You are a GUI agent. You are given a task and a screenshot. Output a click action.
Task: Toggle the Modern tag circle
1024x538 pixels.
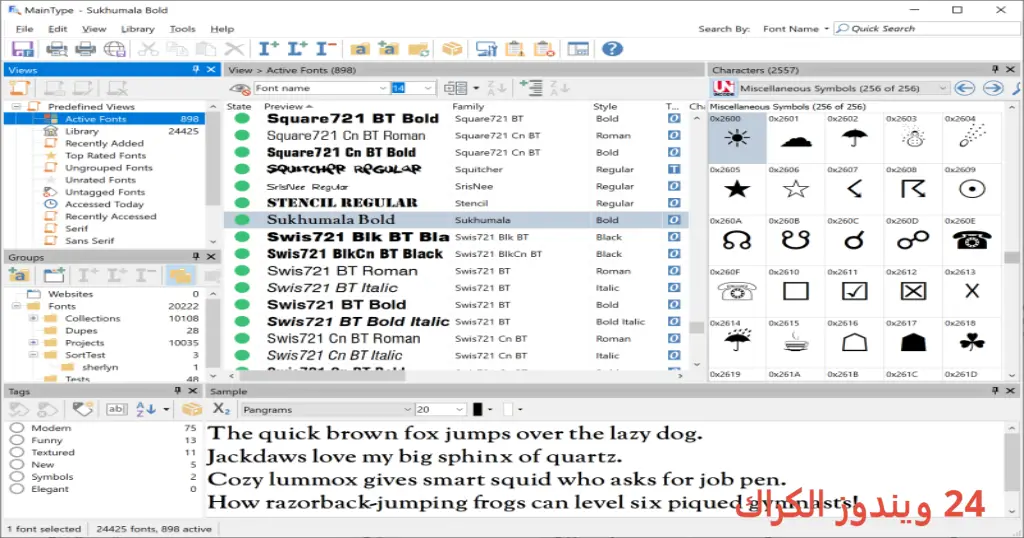click(17, 428)
